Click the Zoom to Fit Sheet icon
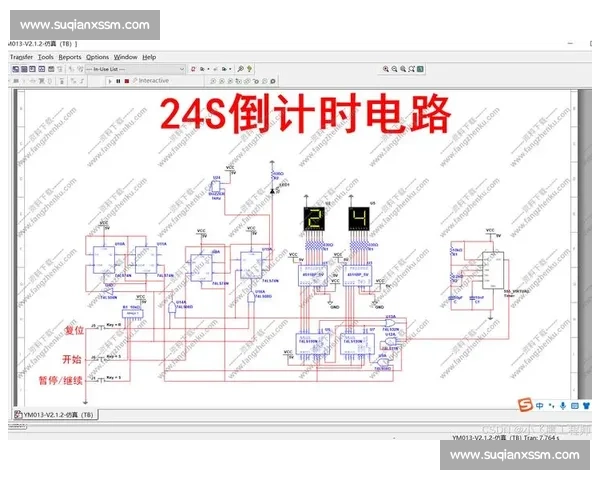 (411, 69)
